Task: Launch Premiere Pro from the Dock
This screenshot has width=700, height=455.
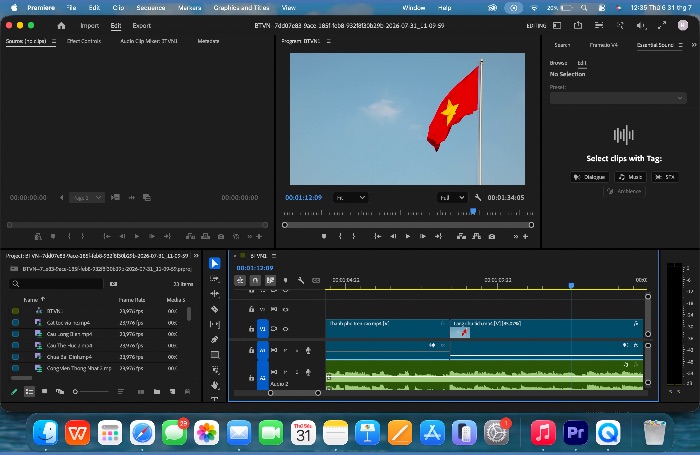Action: coord(575,432)
